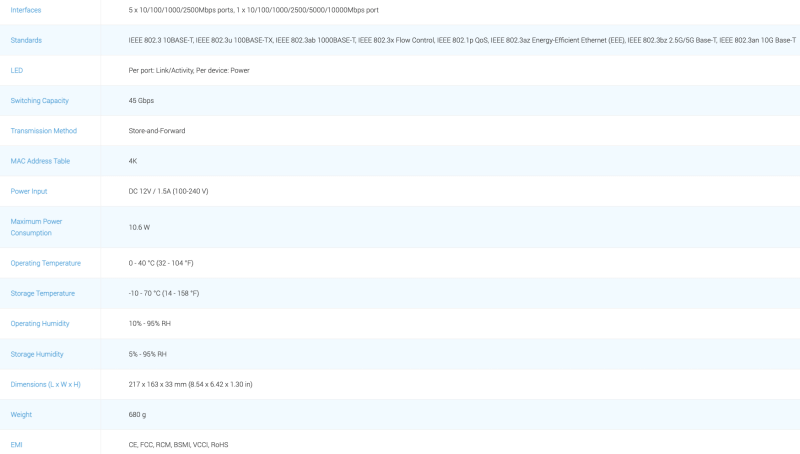The width and height of the screenshot is (800, 454).
Task: Select the Switching Capacity label
Action: (x=40, y=101)
